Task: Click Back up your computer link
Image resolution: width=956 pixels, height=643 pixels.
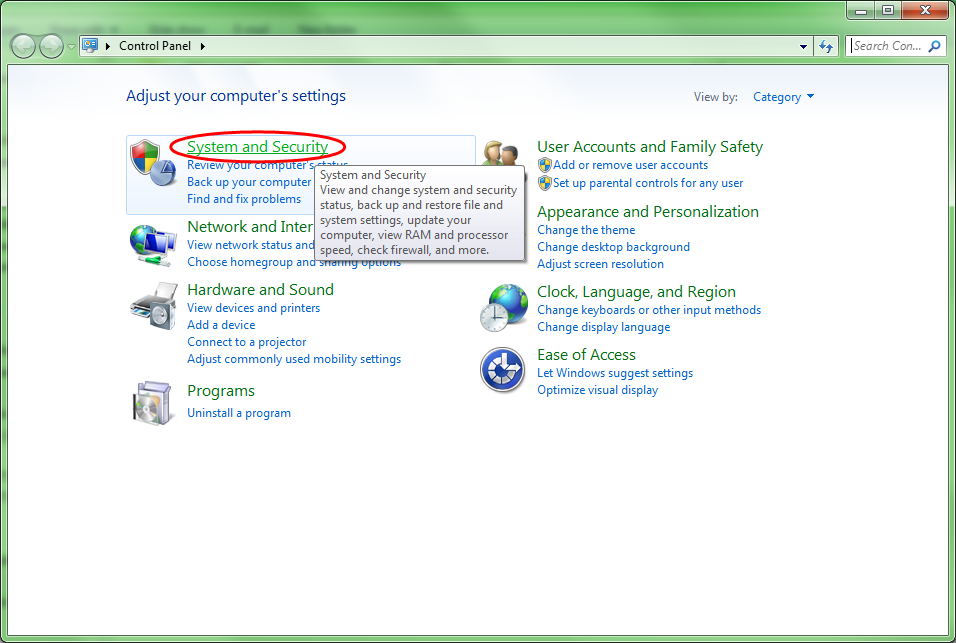Action: pyautogui.click(x=249, y=182)
